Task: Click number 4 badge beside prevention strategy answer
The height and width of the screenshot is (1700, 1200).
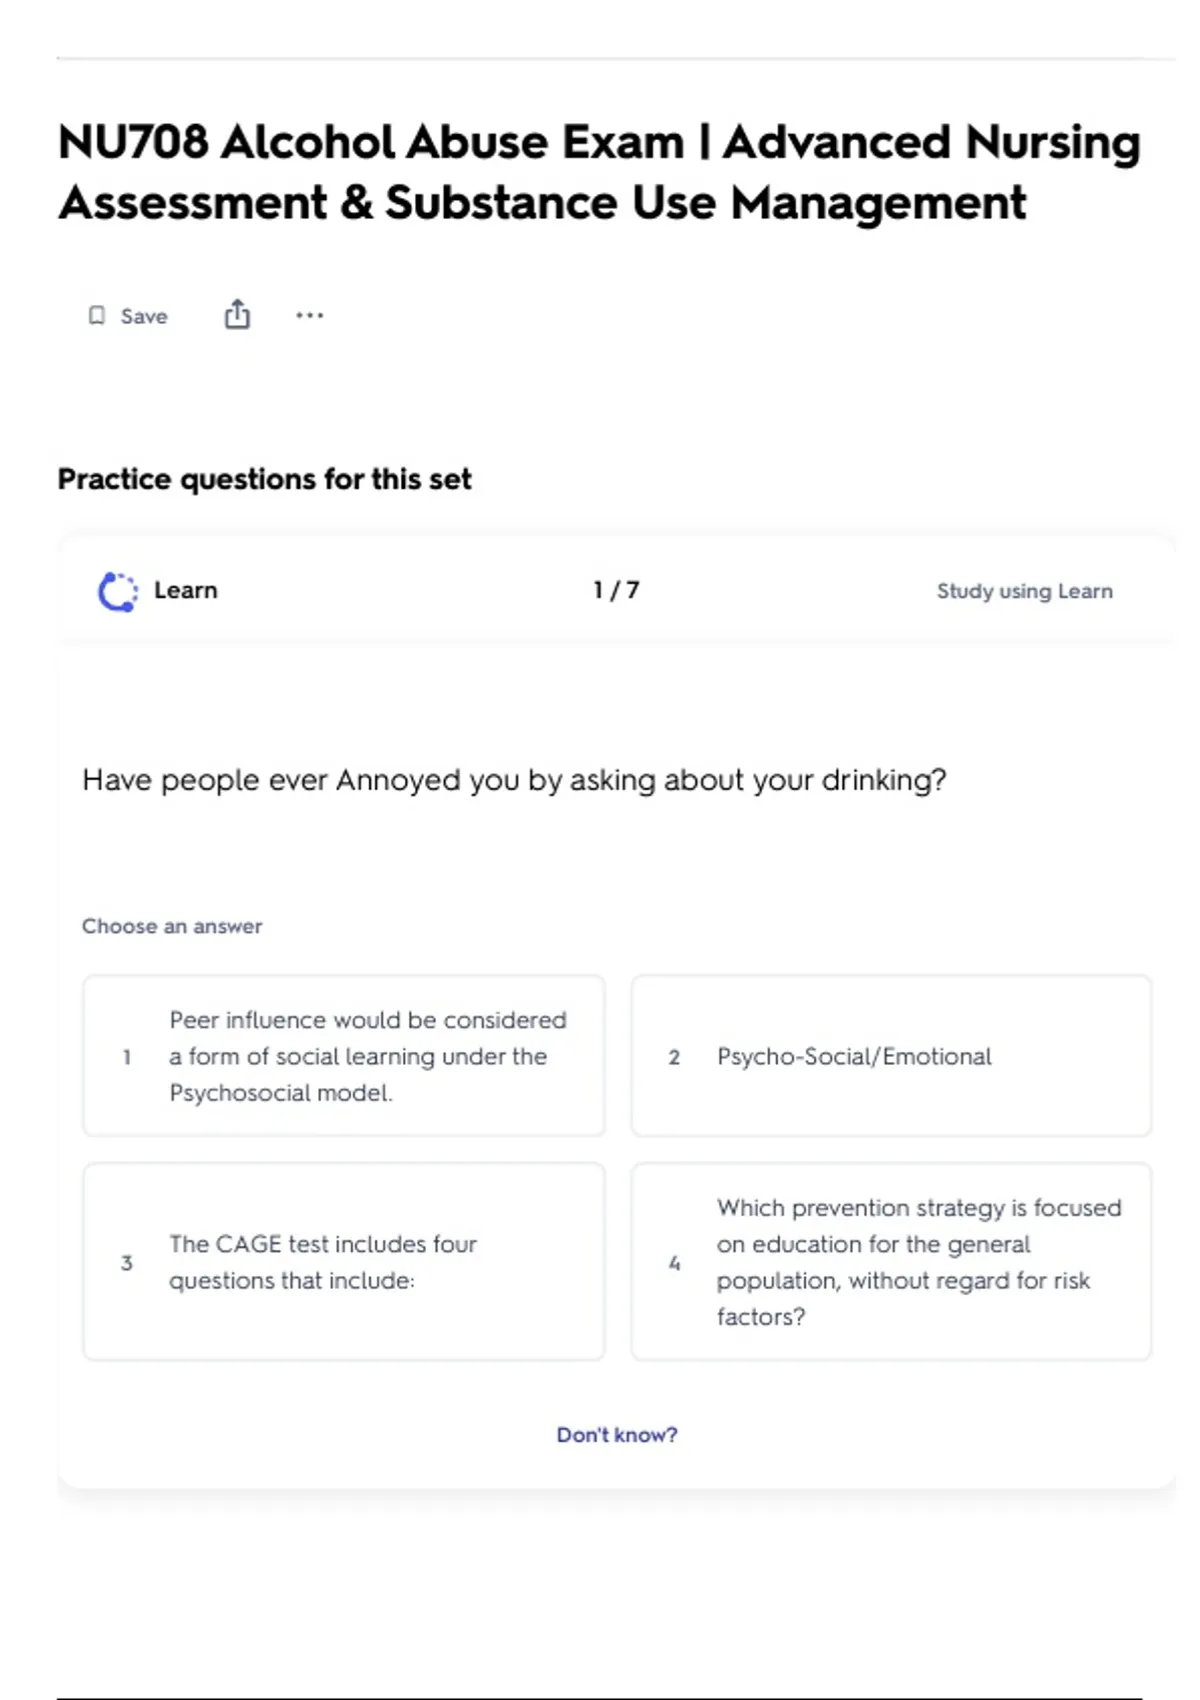Action: point(674,1263)
